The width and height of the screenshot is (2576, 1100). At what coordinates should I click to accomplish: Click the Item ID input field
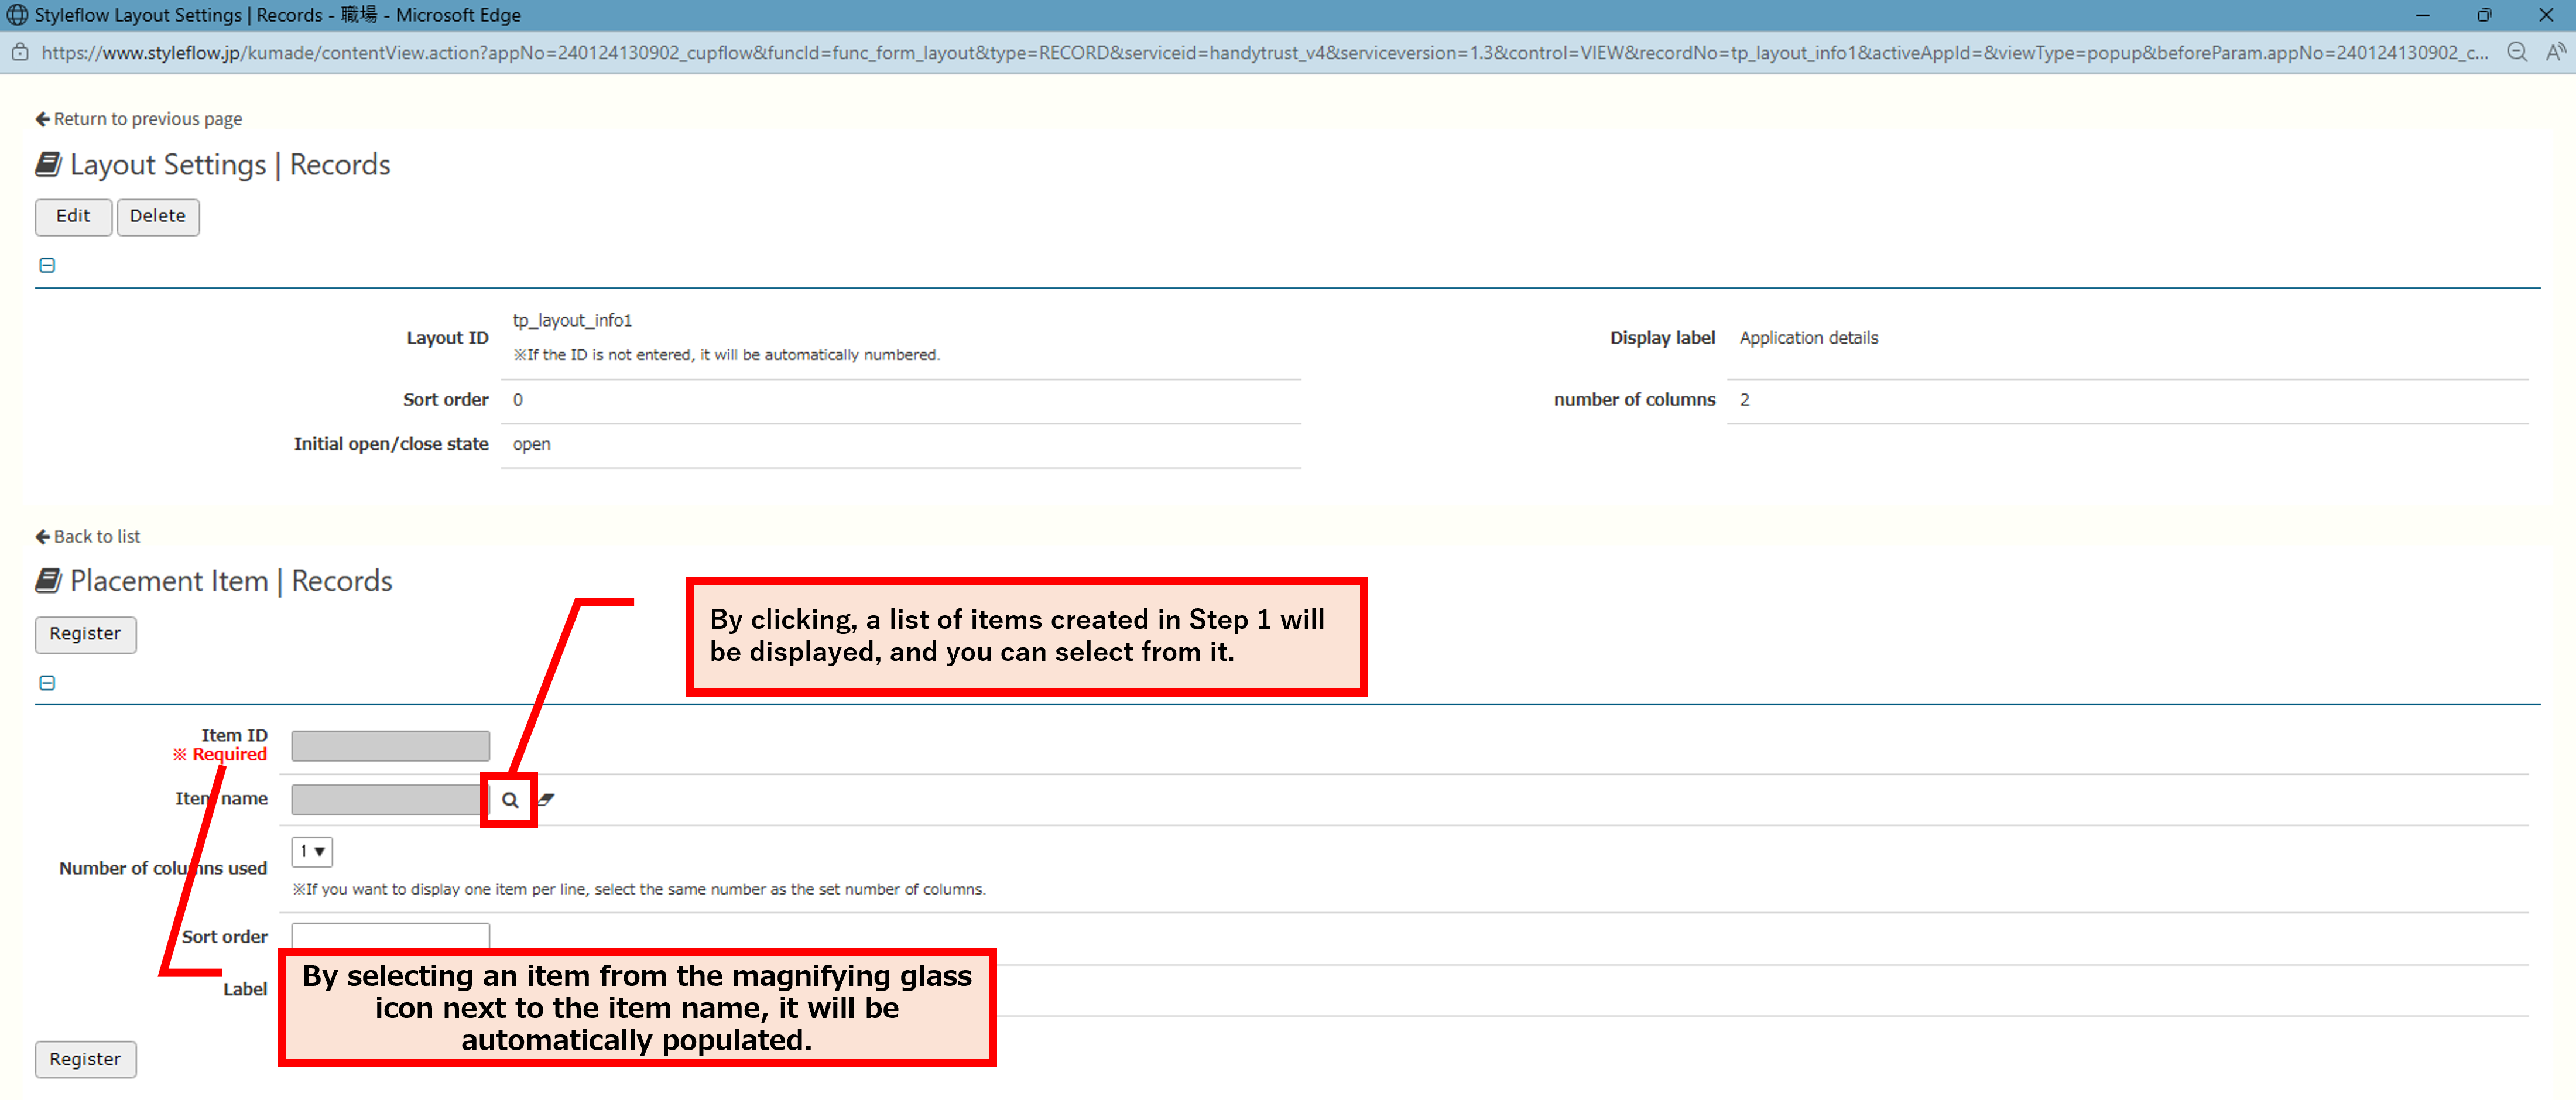tap(390, 746)
